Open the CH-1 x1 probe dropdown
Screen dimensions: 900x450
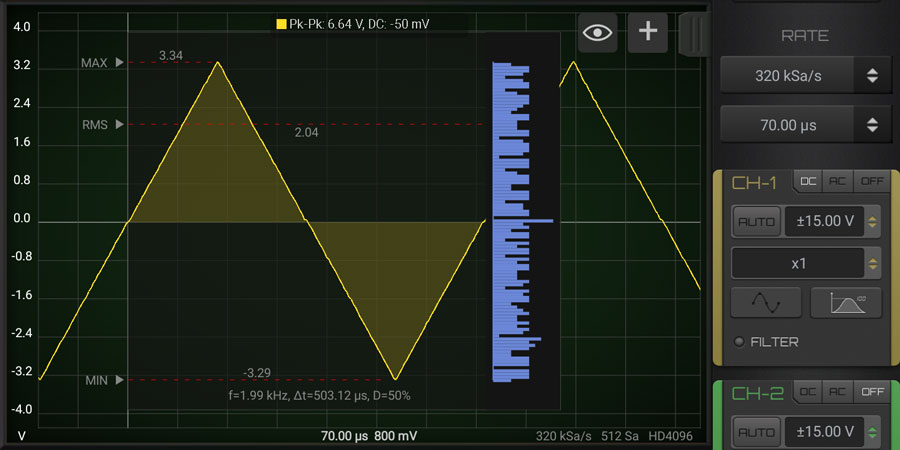pos(806,263)
